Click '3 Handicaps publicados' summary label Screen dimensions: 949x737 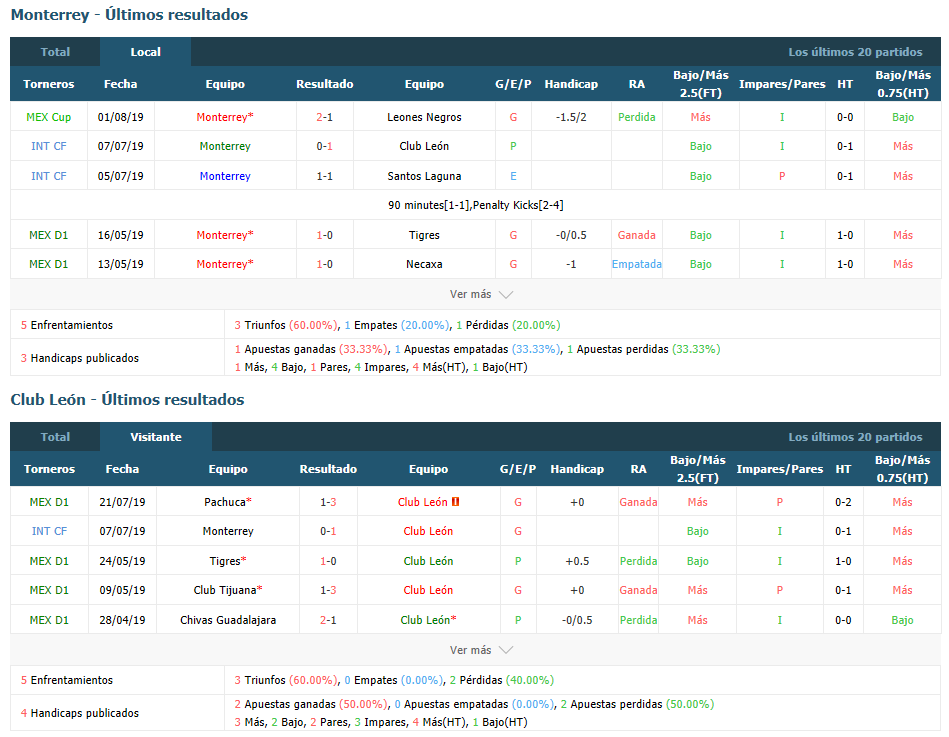(x=80, y=358)
